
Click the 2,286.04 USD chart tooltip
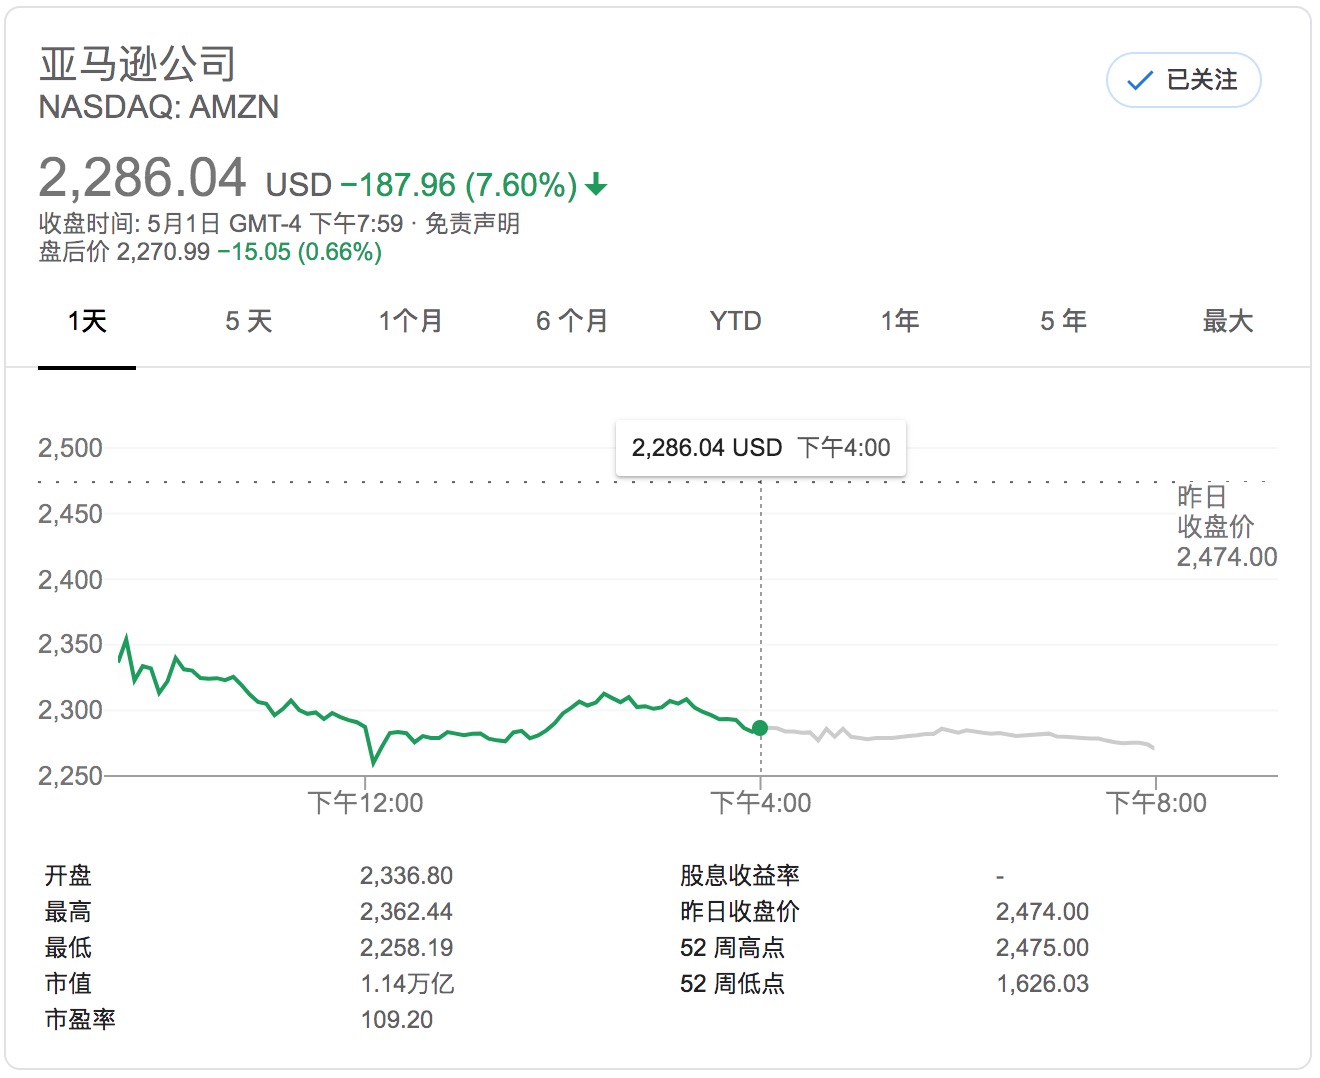click(x=760, y=447)
